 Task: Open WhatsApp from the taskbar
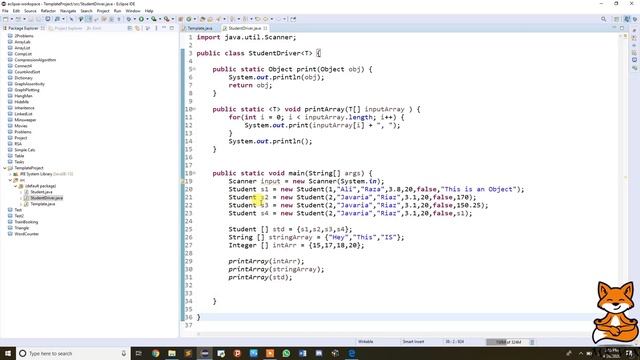point(286,353)
